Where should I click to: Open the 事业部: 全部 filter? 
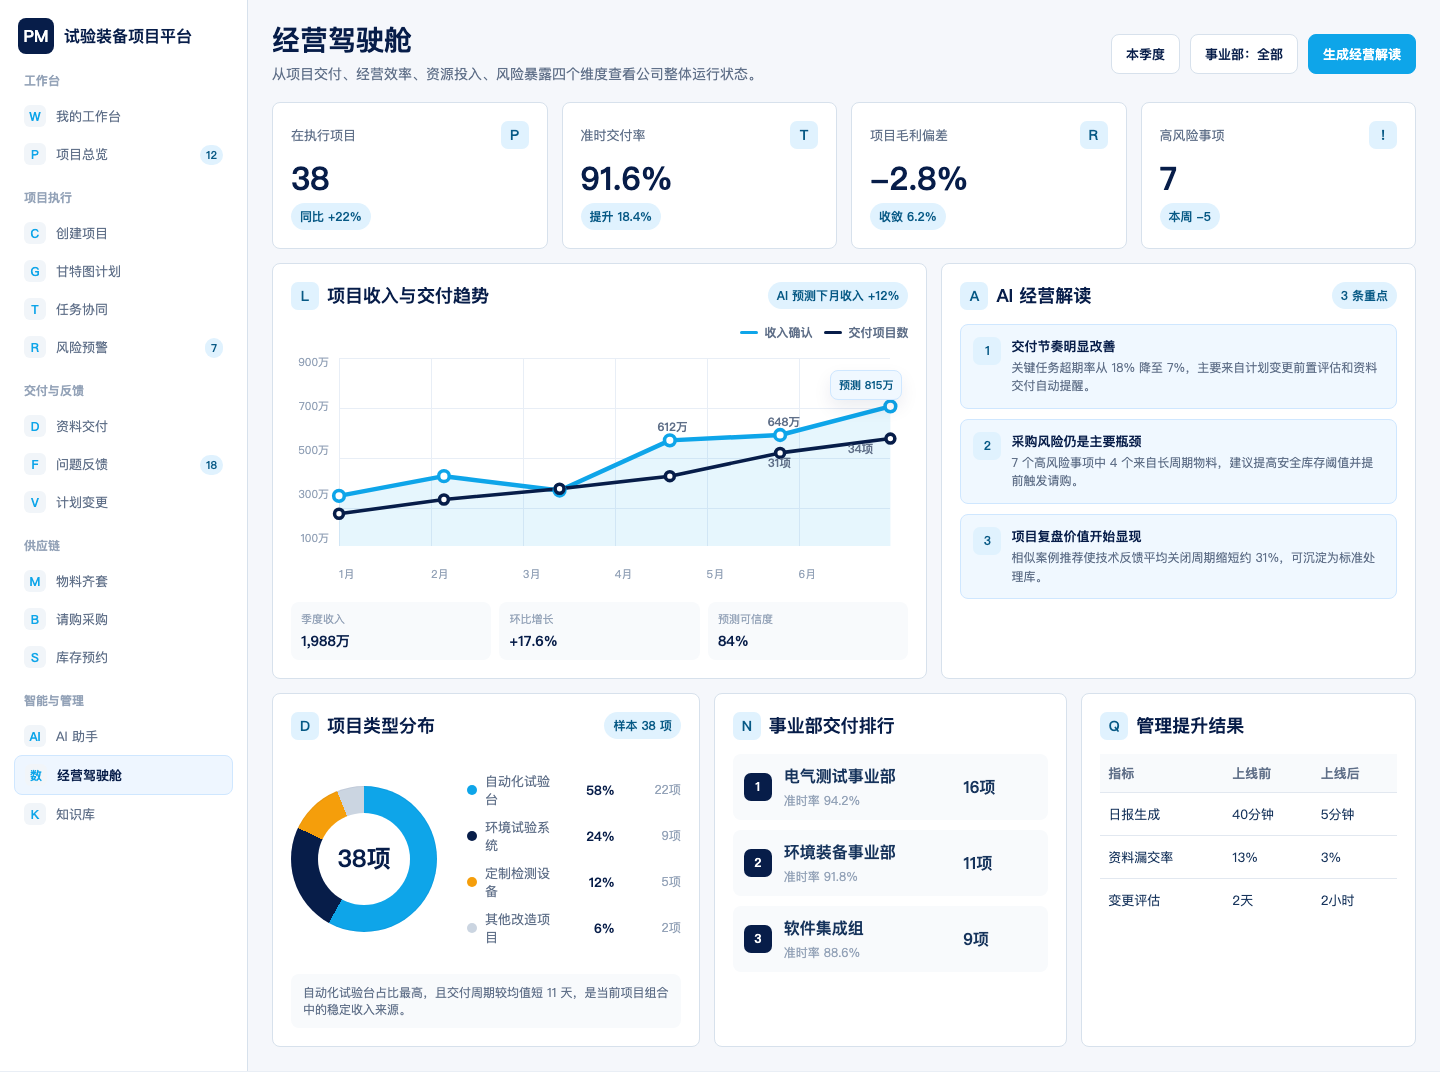[x=1244, y=54]
